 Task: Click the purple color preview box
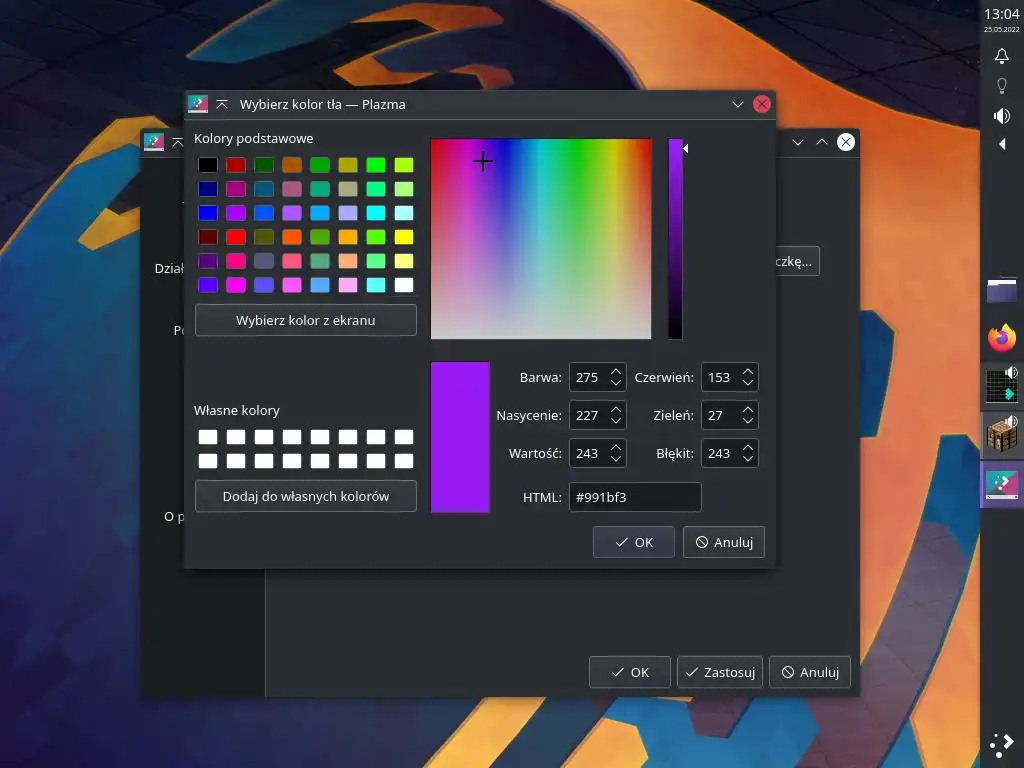click(x=460, y=437)
